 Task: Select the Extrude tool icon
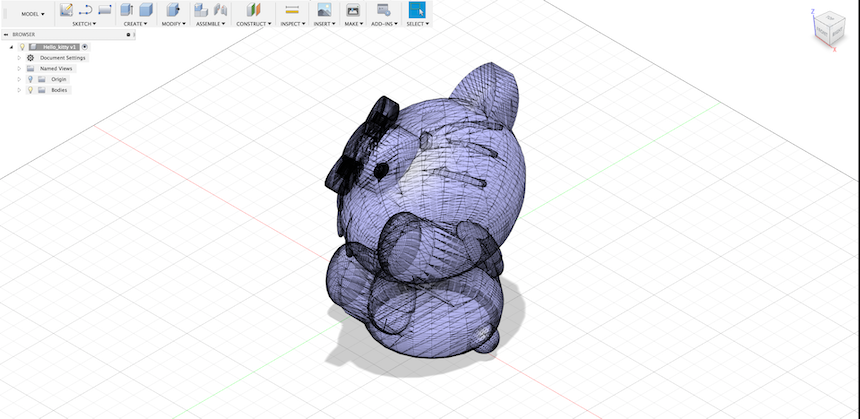[x=127, y=9]
